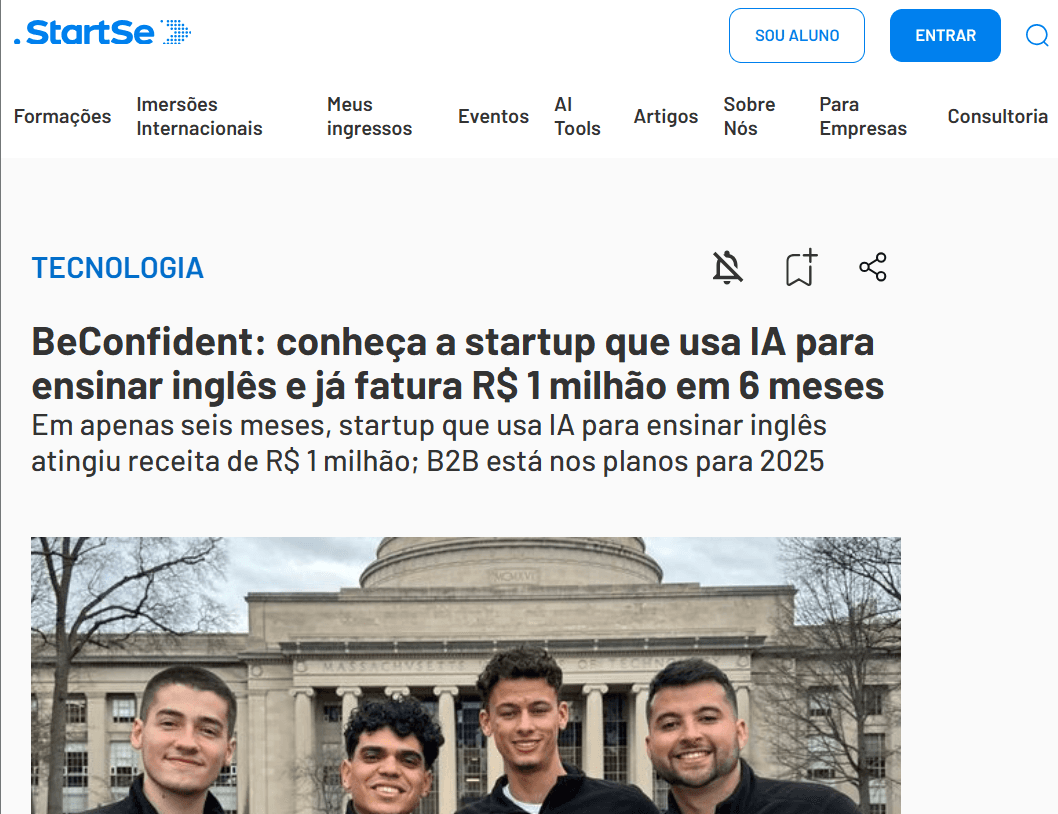
Task: Click the SOU ALUNO button
Action: [797, 36]
